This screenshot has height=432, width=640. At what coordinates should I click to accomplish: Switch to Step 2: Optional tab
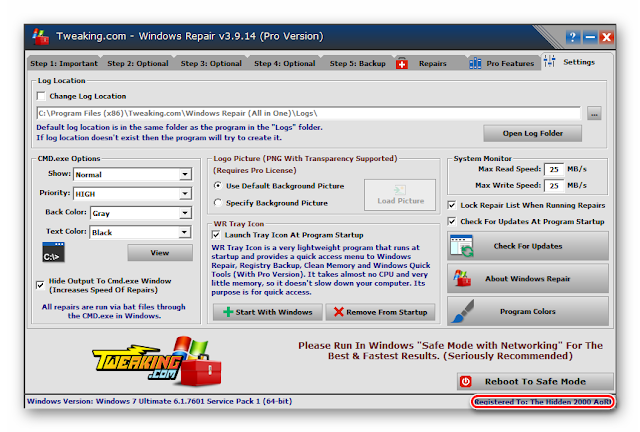(138, 63)
